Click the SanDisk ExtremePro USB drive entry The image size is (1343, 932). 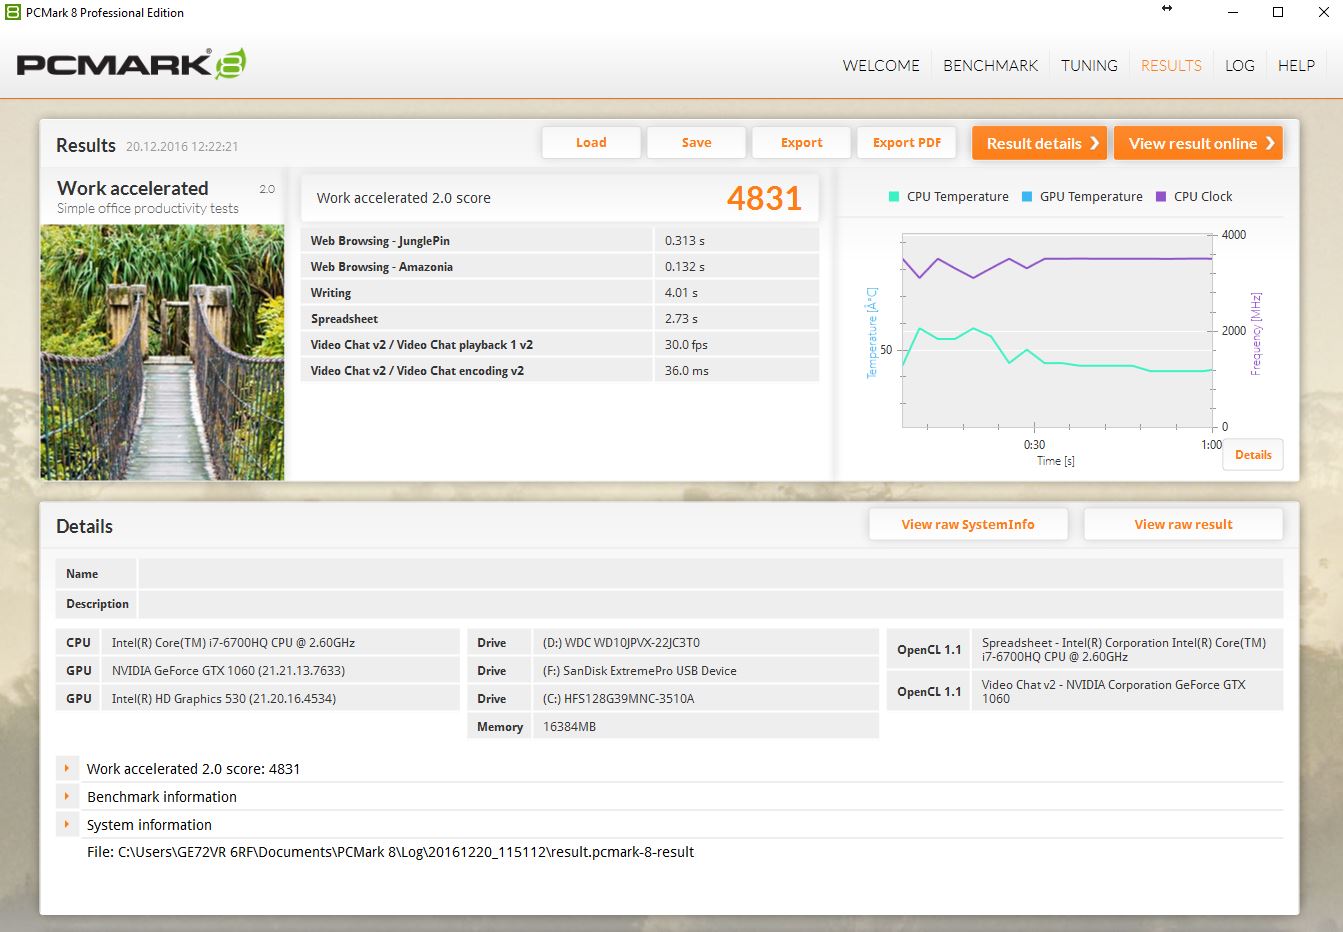pyautogui.click(x=673, y=671)
